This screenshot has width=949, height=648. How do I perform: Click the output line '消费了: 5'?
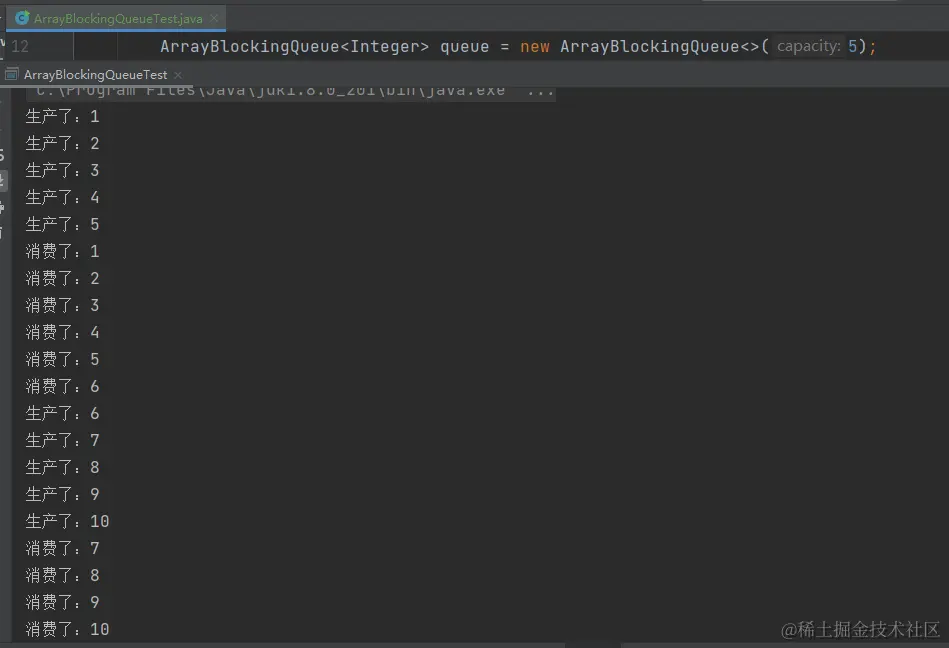pos(62,359)
